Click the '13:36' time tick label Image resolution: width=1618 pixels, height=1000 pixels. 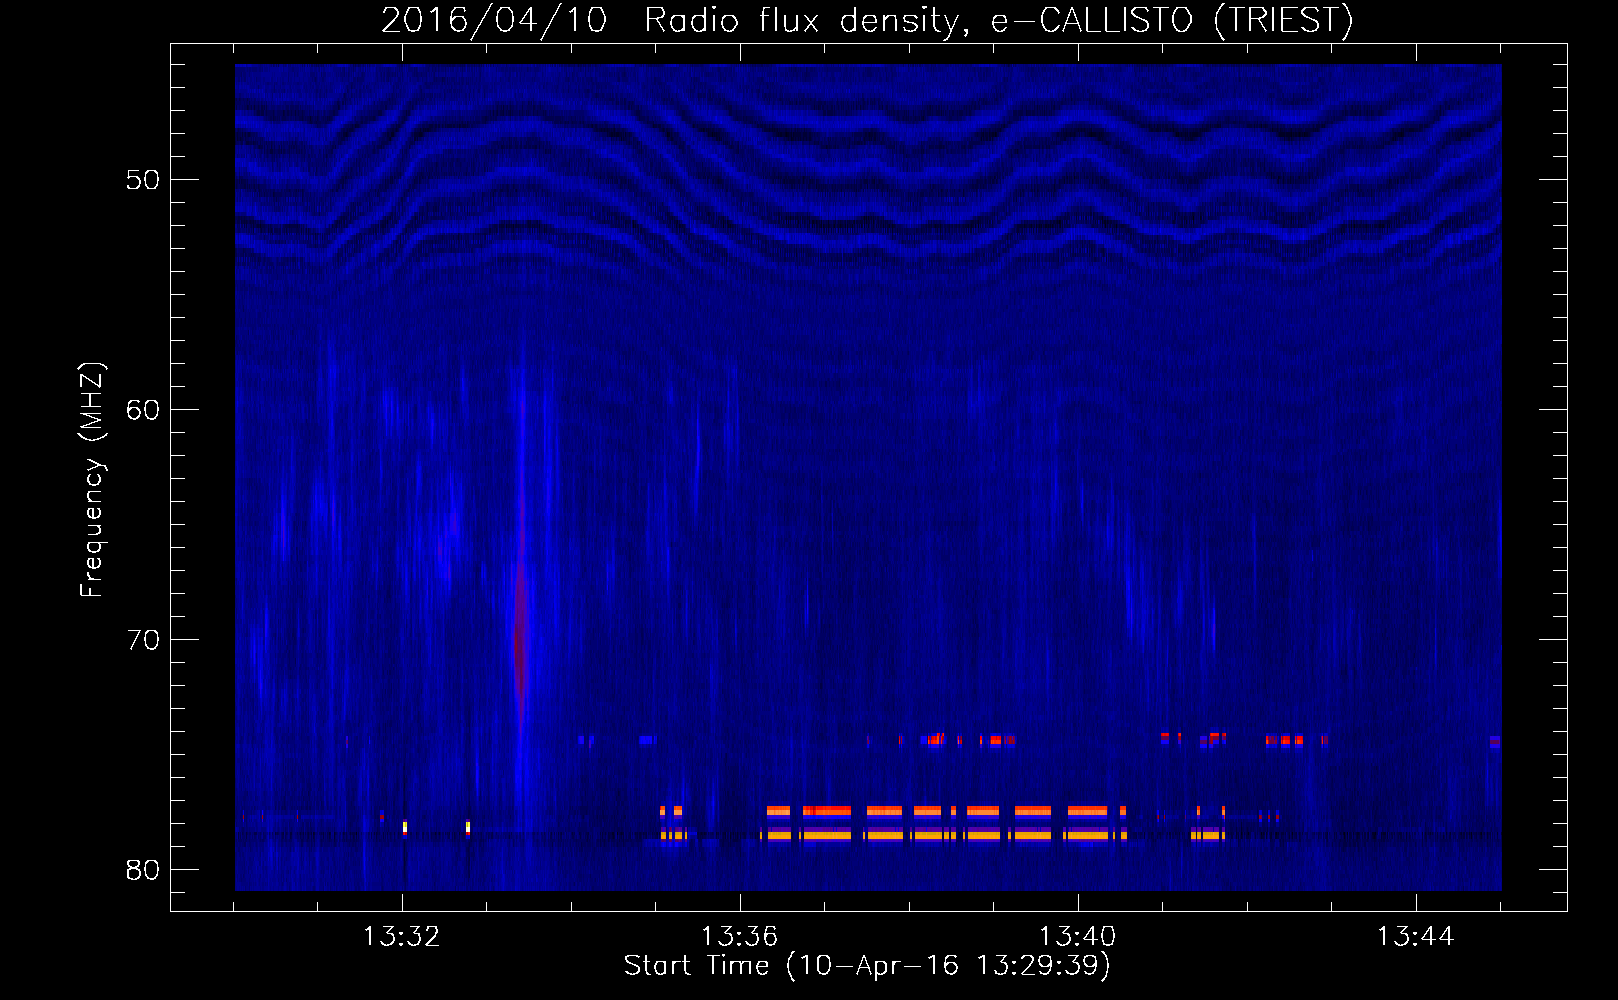[739, 937]
